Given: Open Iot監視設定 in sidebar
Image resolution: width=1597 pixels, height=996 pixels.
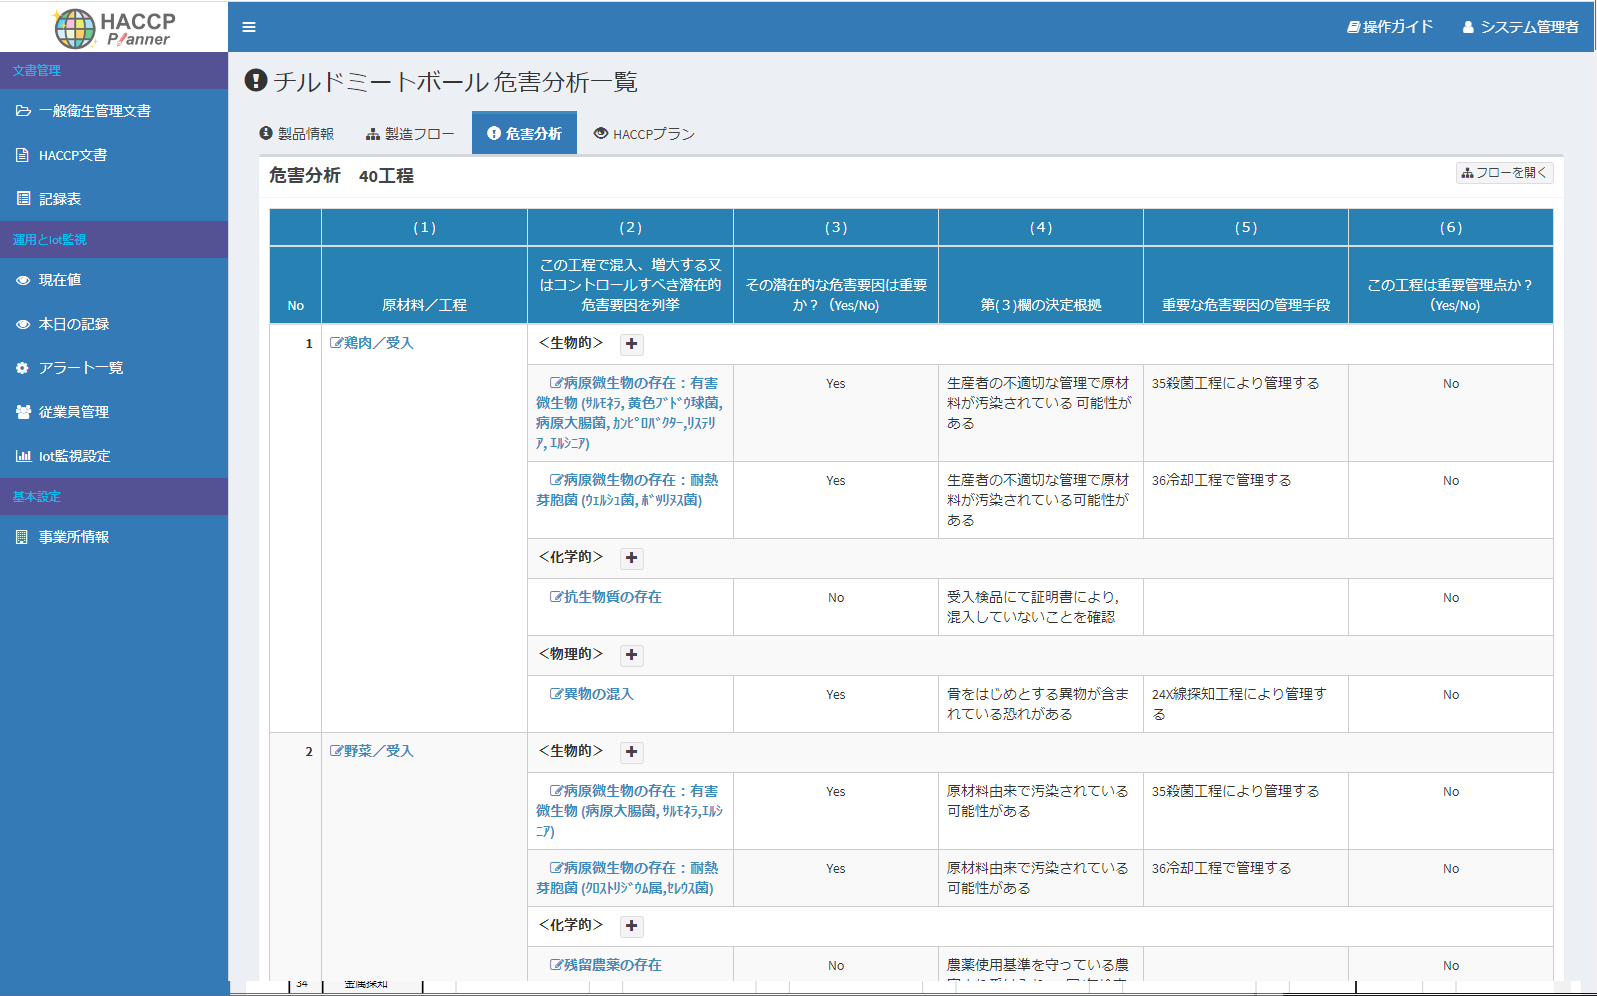Looking at the screenshot, I should (x=114, y=456).
